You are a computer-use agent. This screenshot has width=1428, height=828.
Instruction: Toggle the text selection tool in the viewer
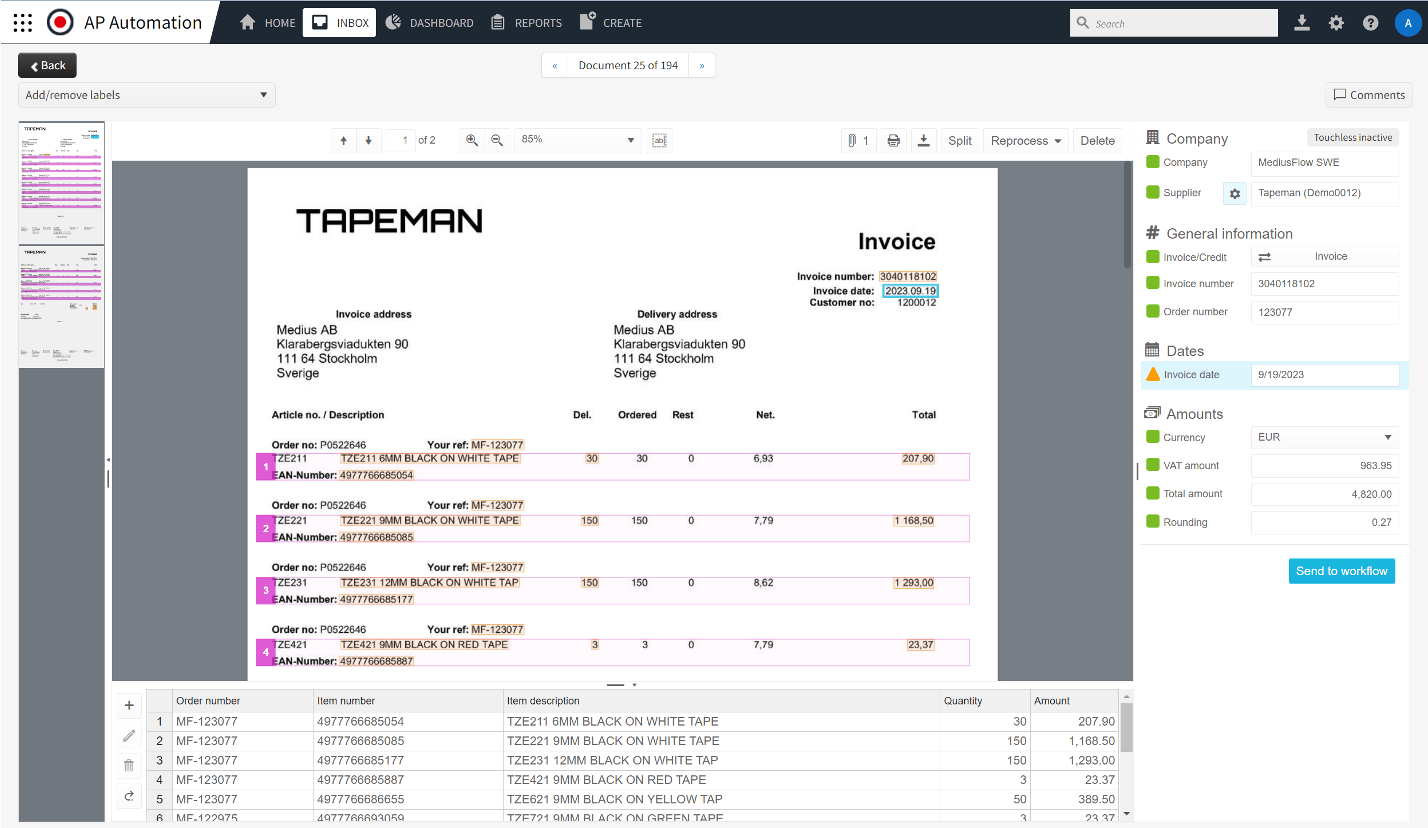coord(659,140)
